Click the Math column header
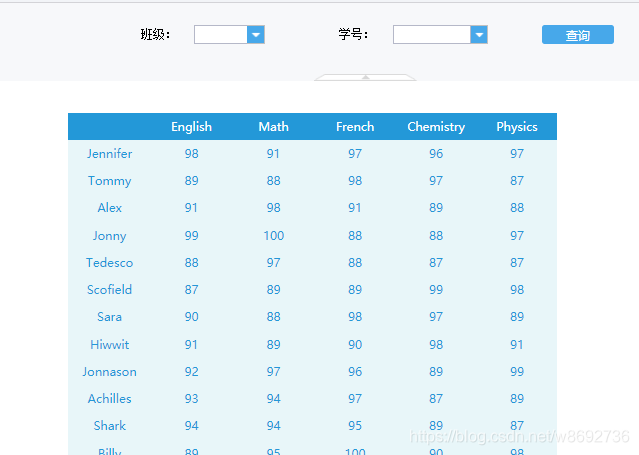 pyautogui.click(x=273, y=127)
